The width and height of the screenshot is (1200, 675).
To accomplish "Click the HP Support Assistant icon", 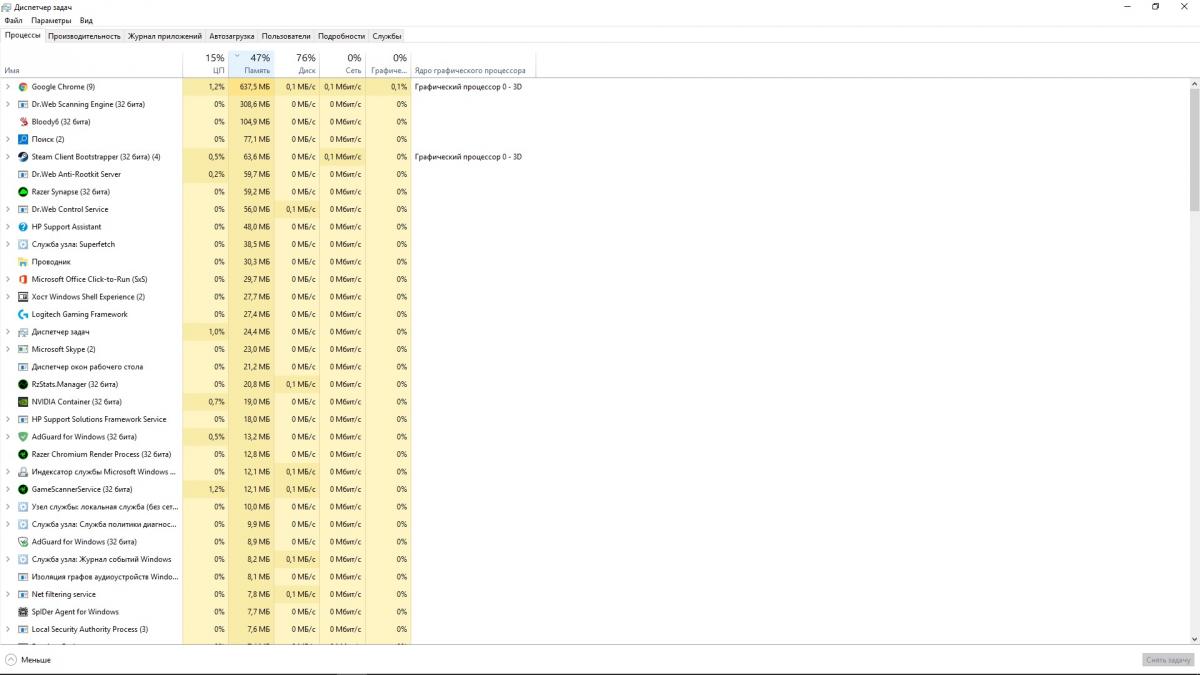I will coord(23,227).
